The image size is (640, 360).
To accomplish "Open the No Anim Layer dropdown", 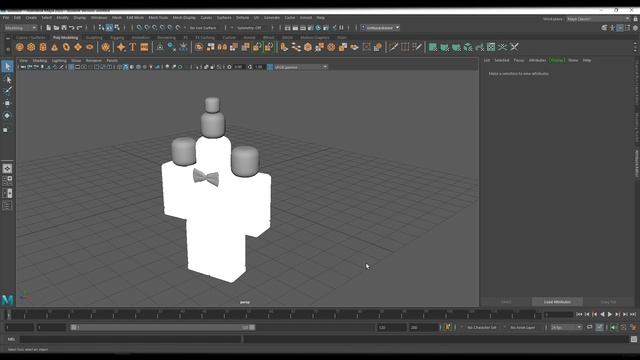I will coord(523,327).
